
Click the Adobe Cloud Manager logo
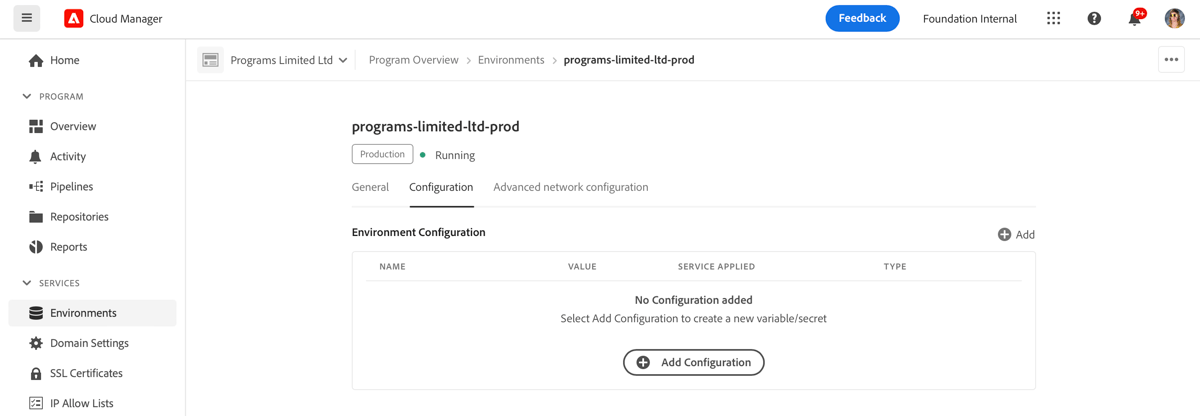(74, 18)
